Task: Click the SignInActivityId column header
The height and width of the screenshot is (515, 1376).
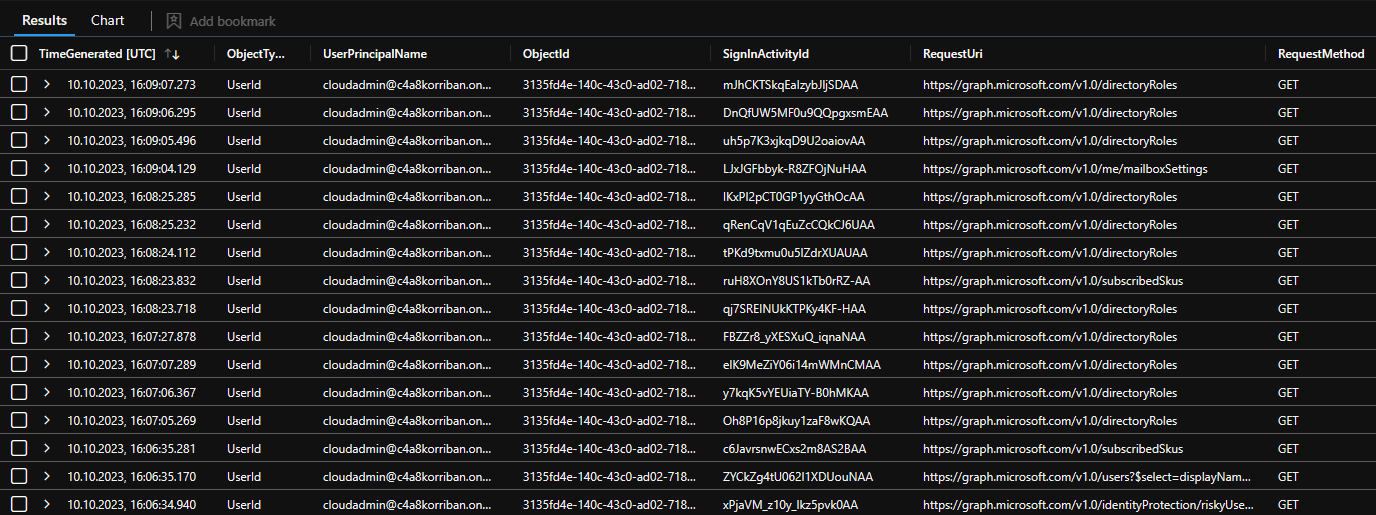Action: point(767,54)
